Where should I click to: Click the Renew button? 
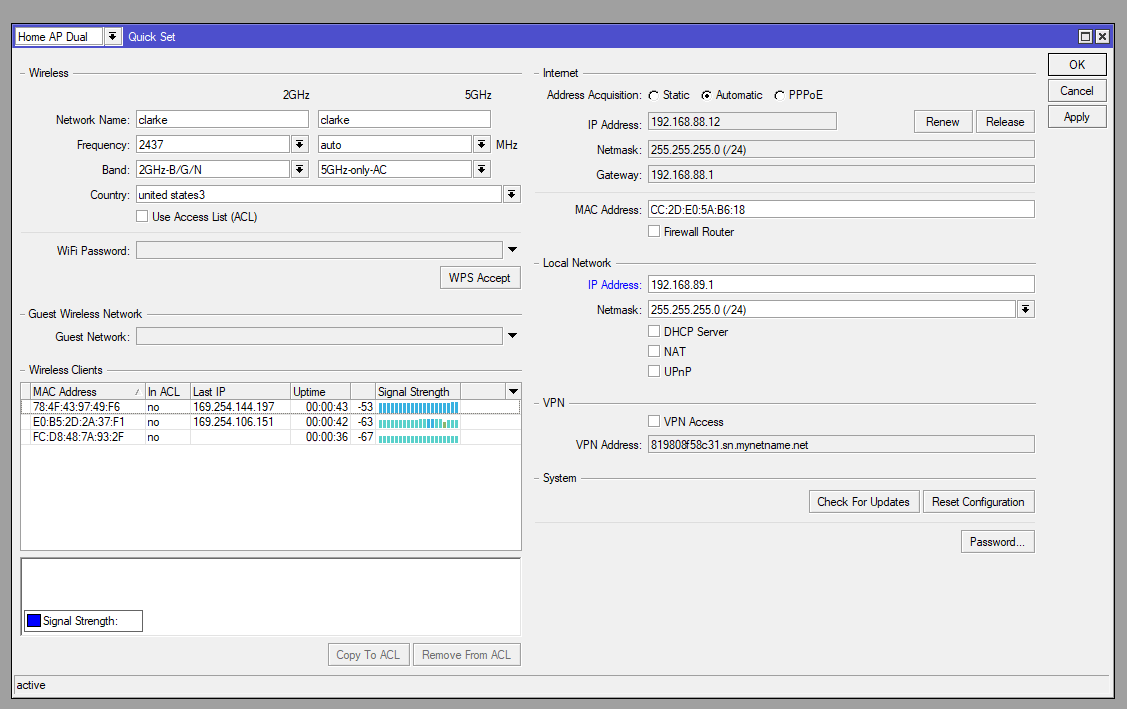(942, 122)
